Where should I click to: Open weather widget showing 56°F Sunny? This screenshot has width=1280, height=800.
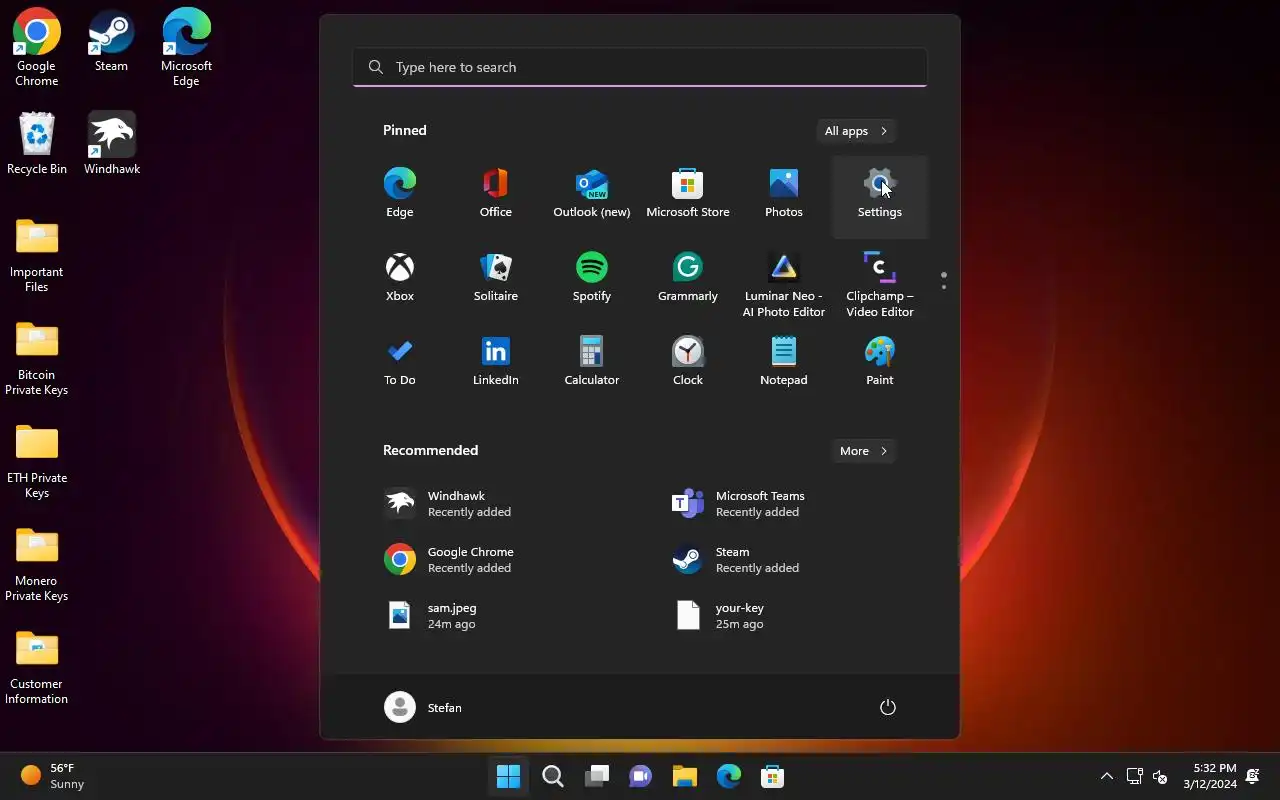pos(54,776)
